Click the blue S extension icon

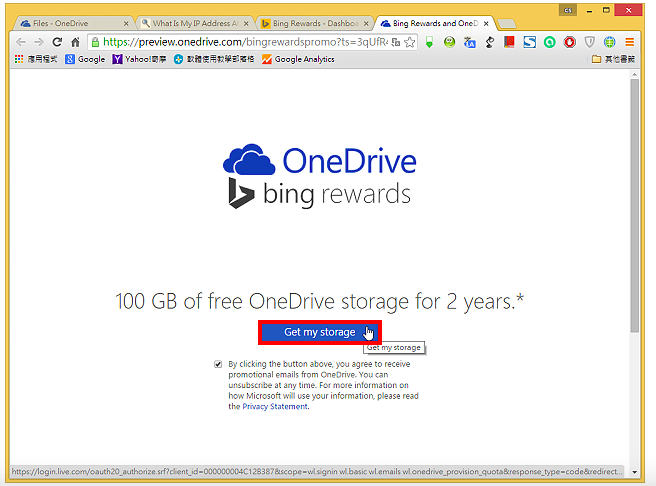530,42
